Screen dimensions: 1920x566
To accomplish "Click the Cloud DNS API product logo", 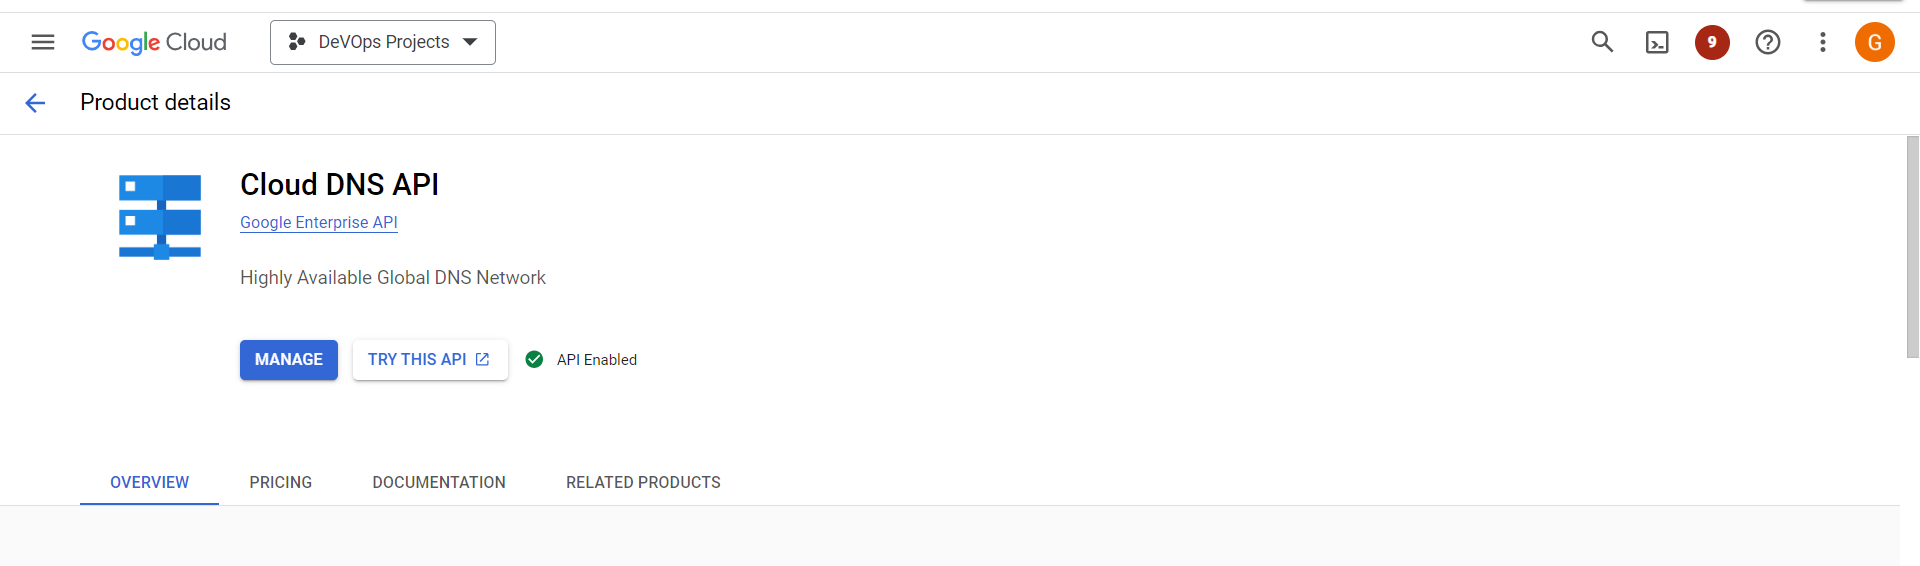I will 160,216.
